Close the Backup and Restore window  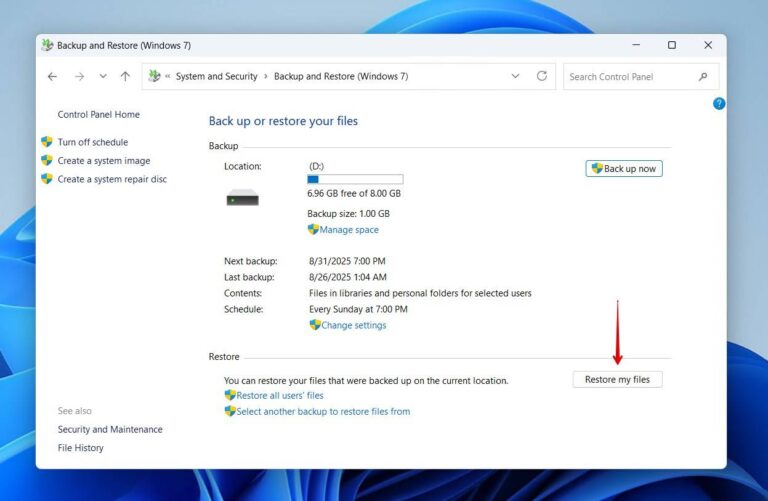click(708, 45)
